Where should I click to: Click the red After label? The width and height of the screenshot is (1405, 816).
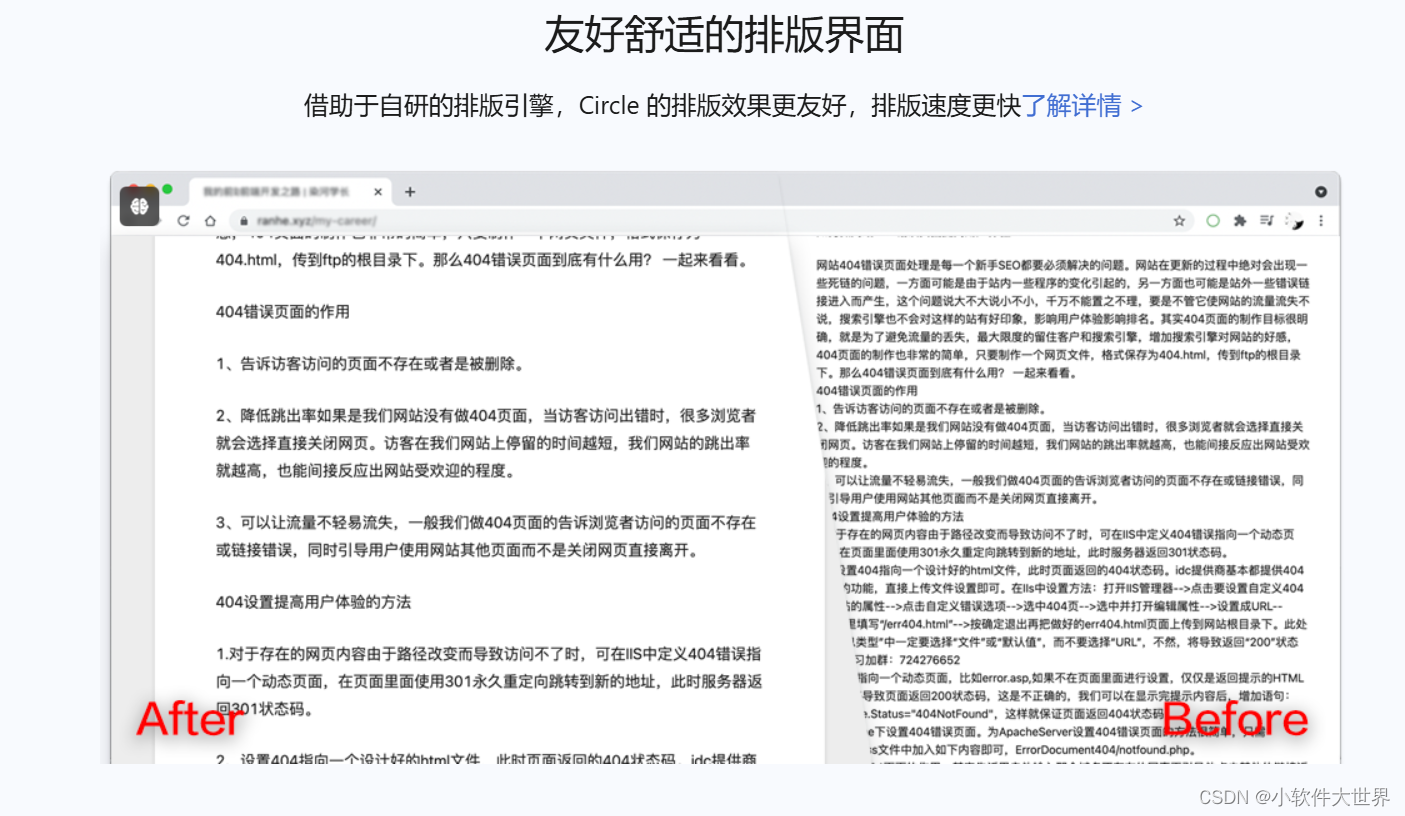[191, 719]
